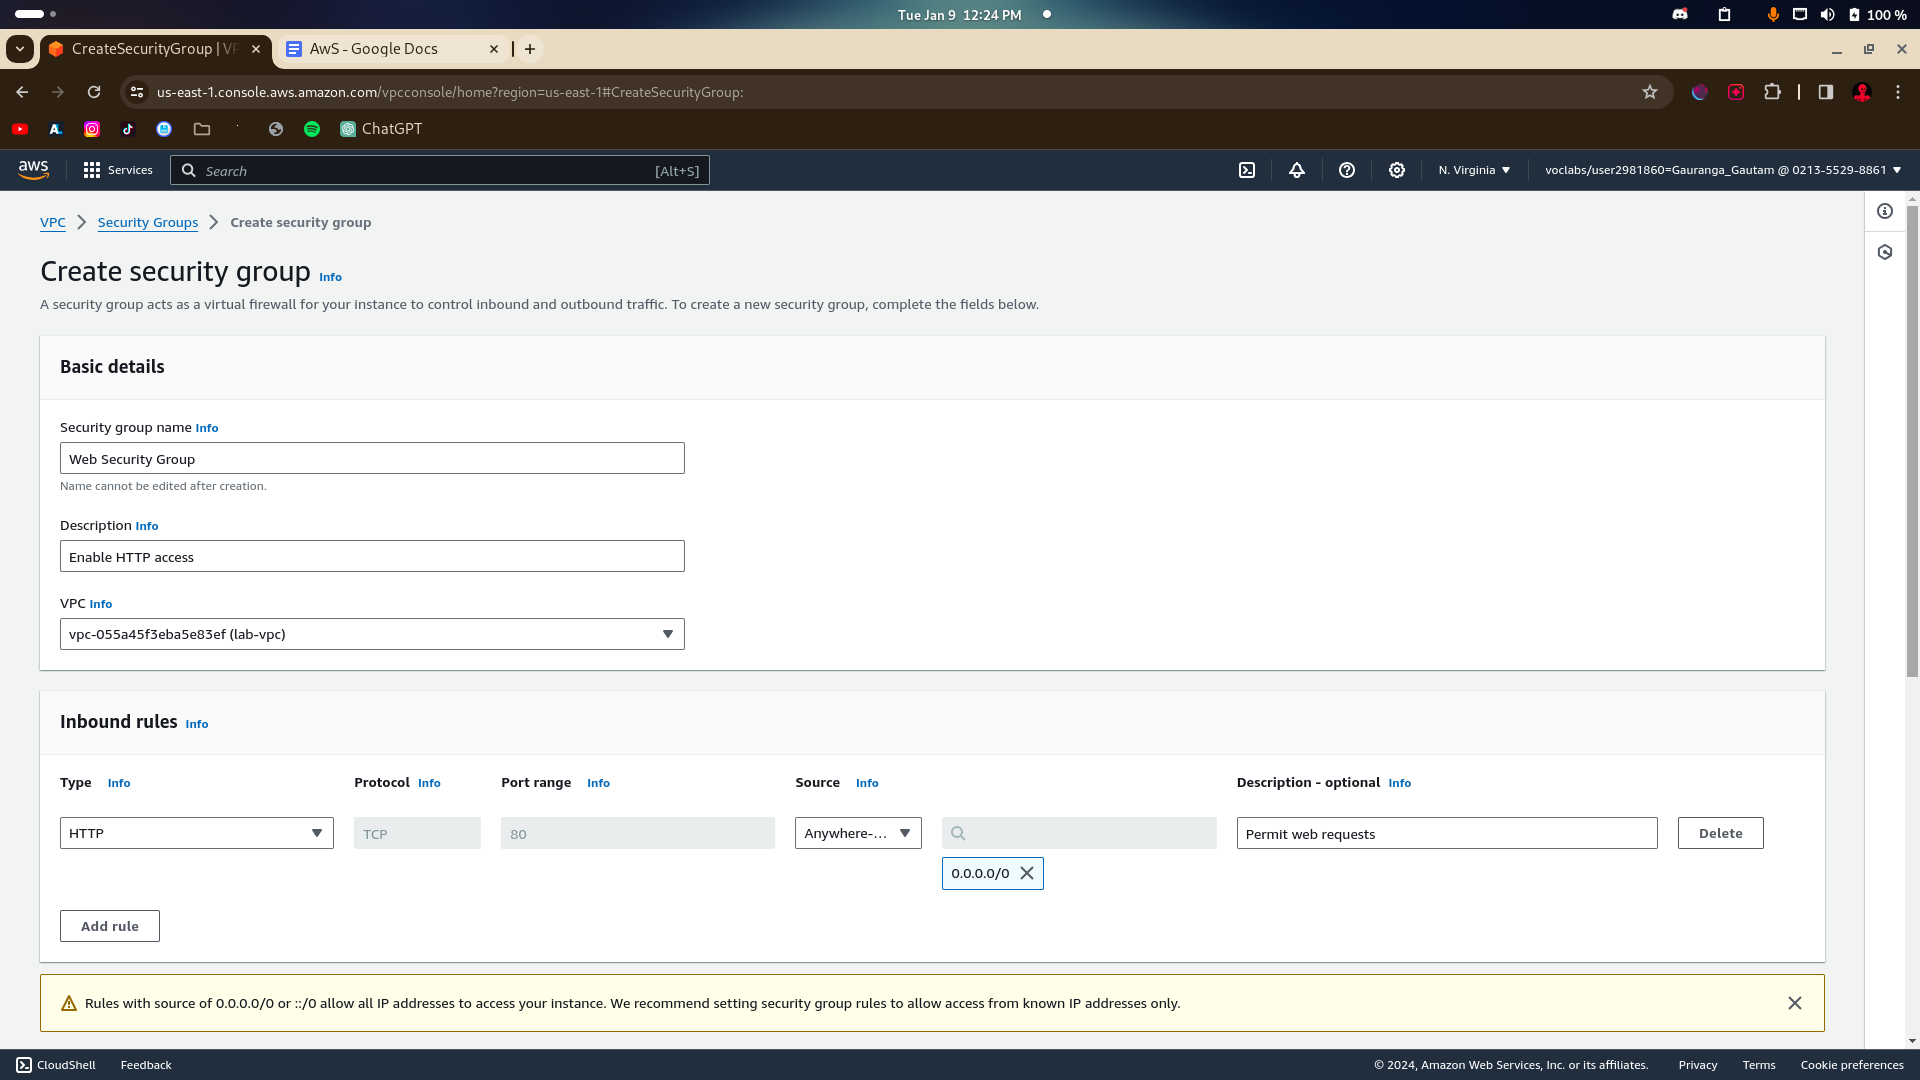Open the AWS notifications bell

[1297, 170]
